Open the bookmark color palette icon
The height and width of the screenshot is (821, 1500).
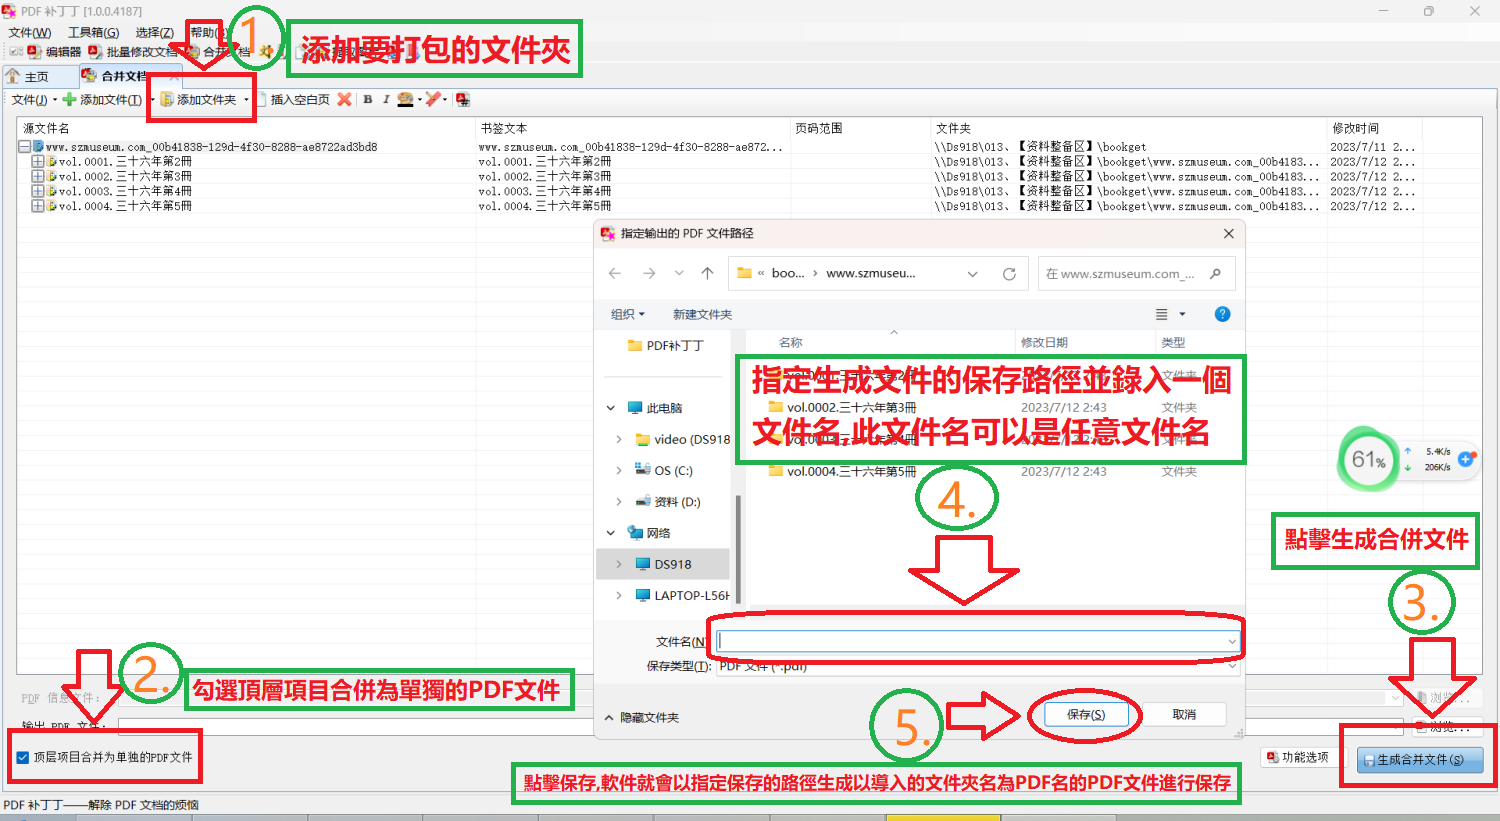tap(405, 99)
